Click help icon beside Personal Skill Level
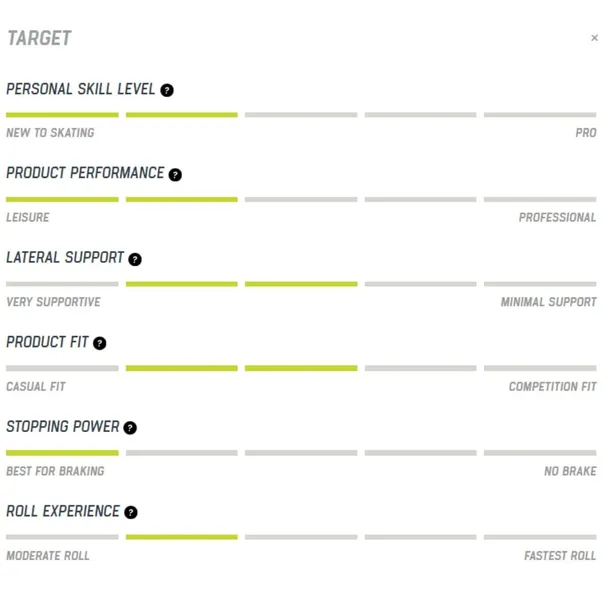Viewport: 610px width, 610px height. (x=167, y=90)
